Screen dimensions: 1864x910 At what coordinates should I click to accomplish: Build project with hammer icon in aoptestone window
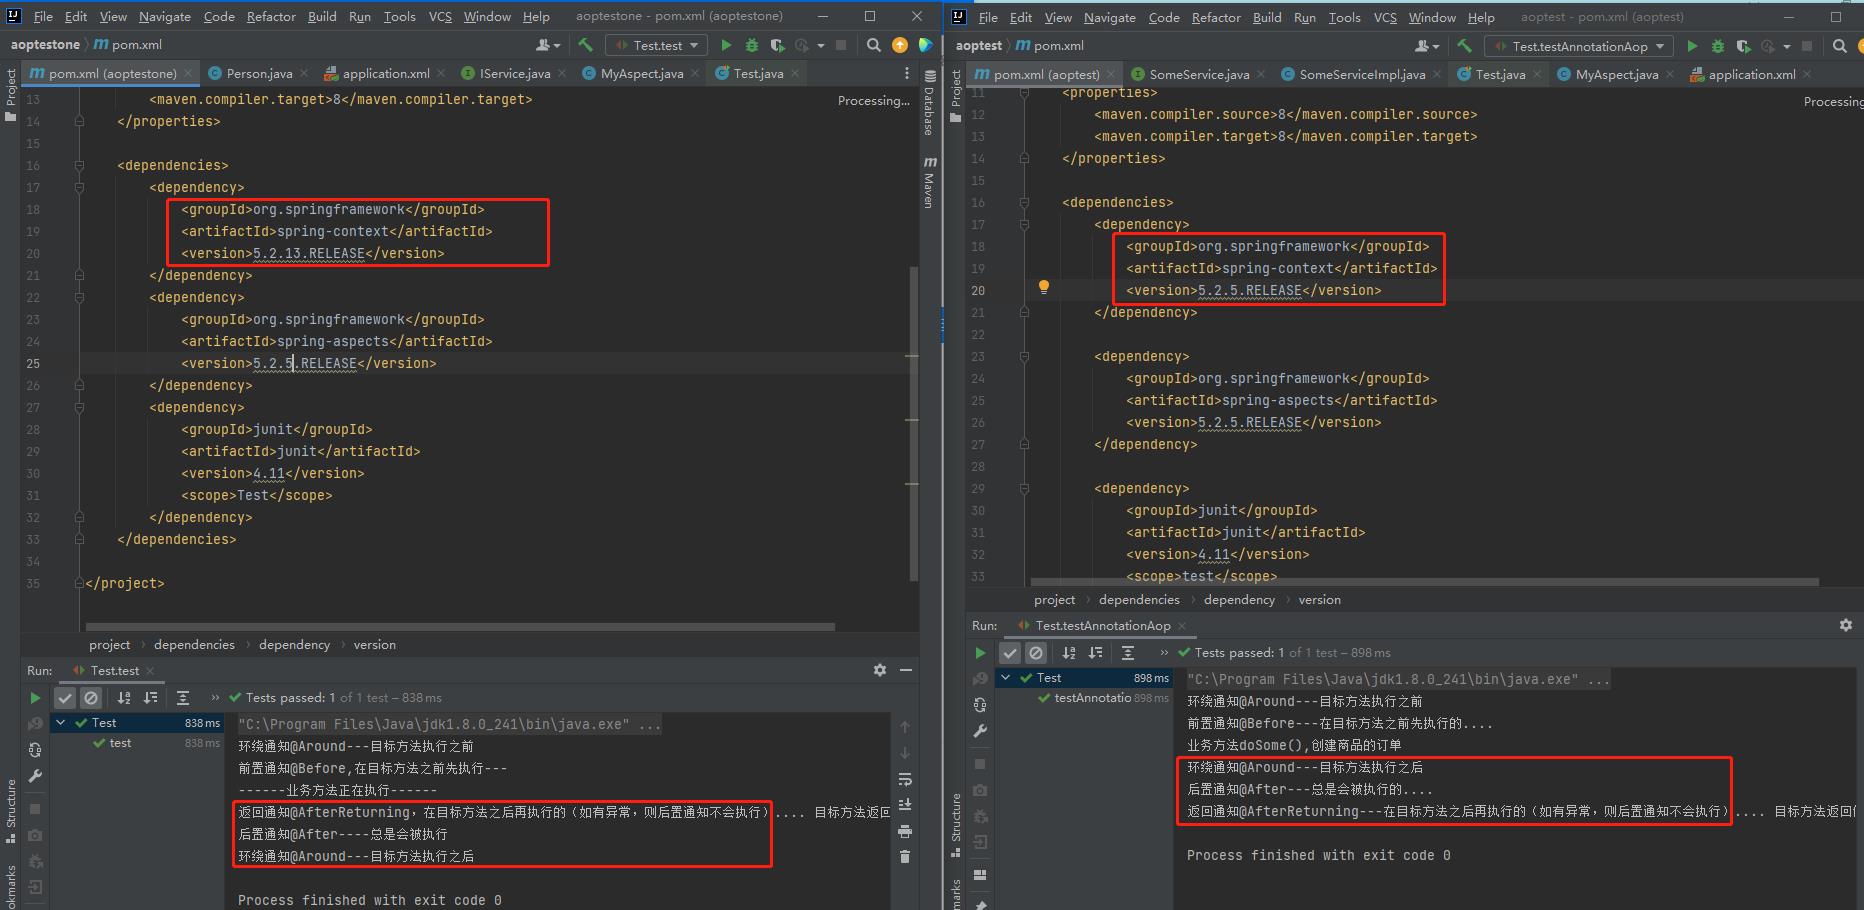[x=585, y=45]
